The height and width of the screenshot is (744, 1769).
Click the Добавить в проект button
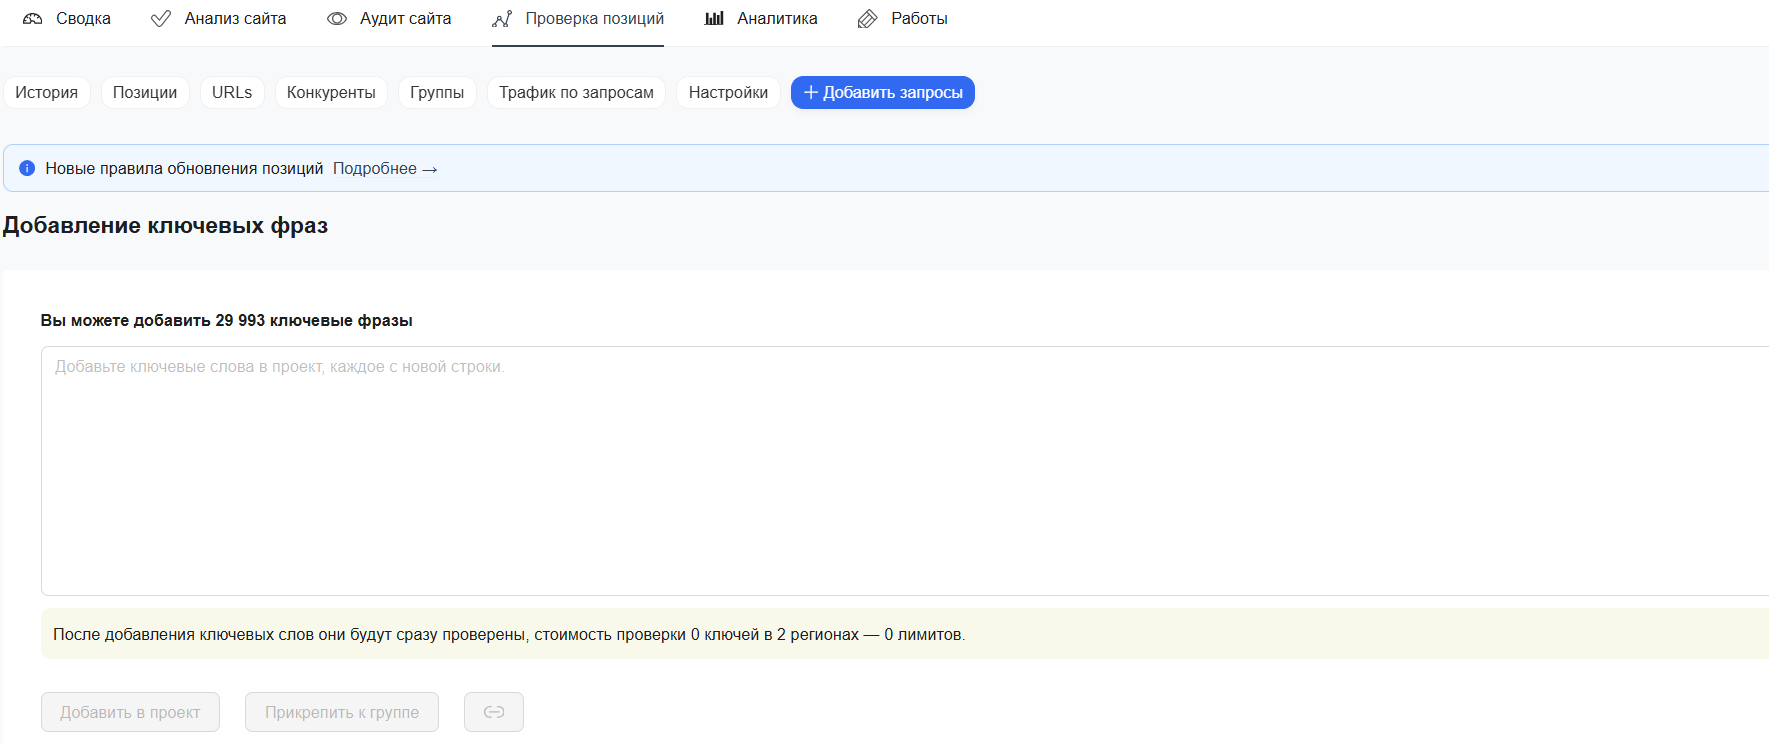coord(130,712)
